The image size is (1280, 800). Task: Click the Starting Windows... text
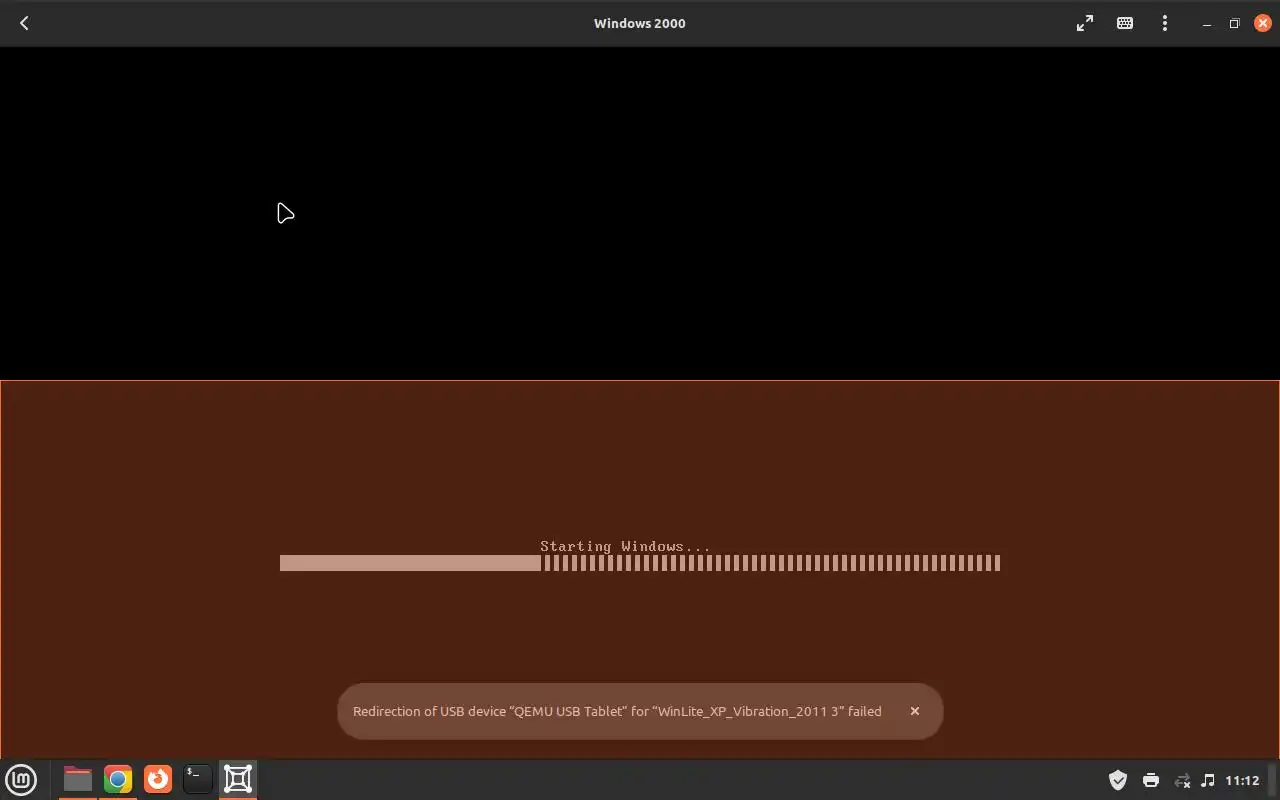point(625,546)
